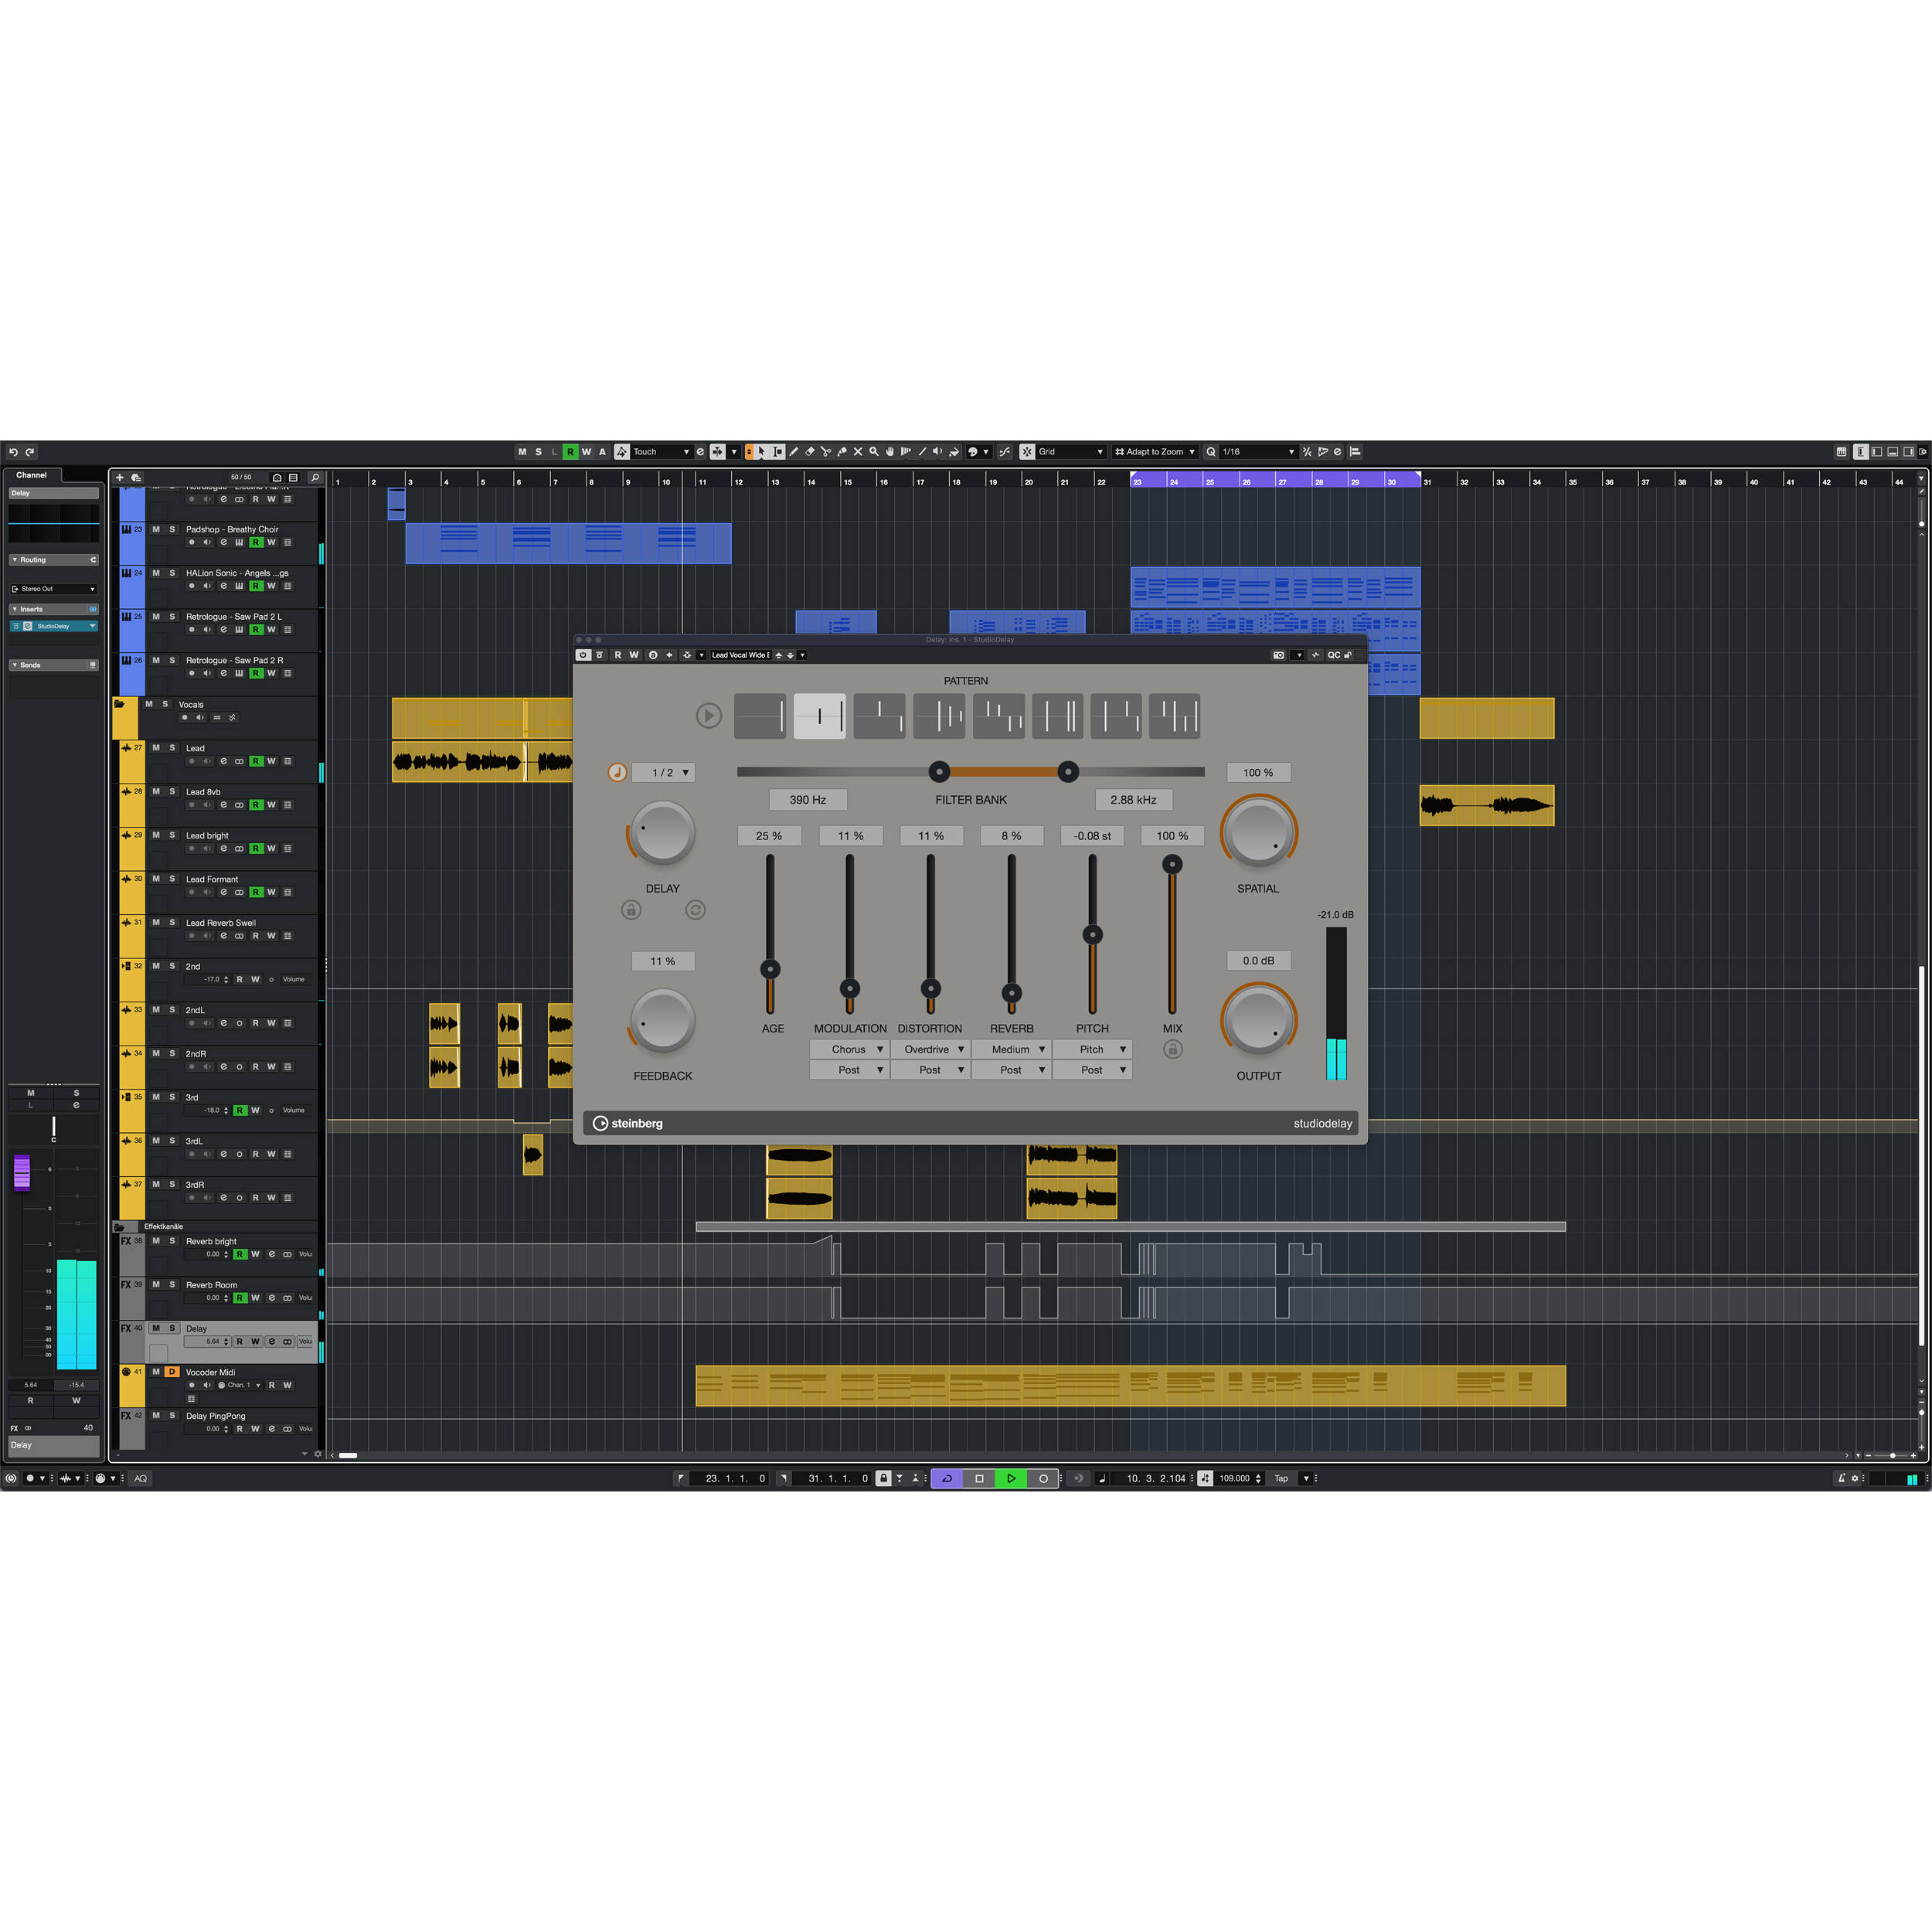Select the Range Selection tool

point(777,452)
